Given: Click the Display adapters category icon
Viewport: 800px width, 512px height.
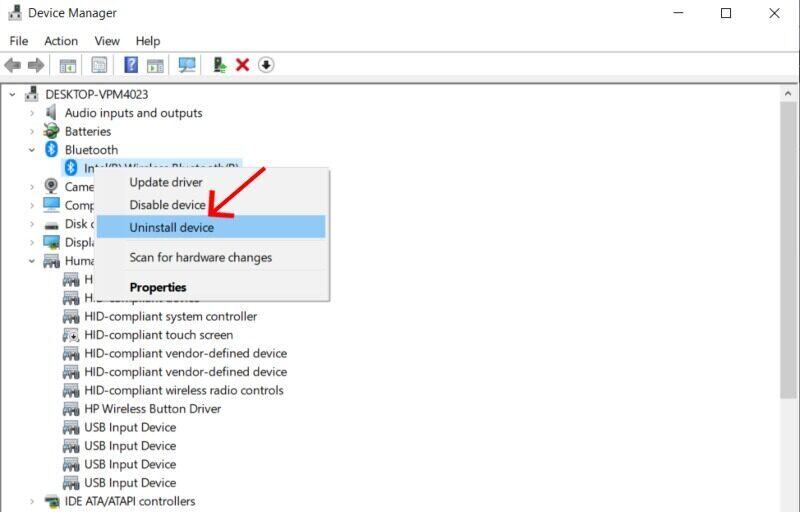Looking at the screenshot, I should pos(51,242).
